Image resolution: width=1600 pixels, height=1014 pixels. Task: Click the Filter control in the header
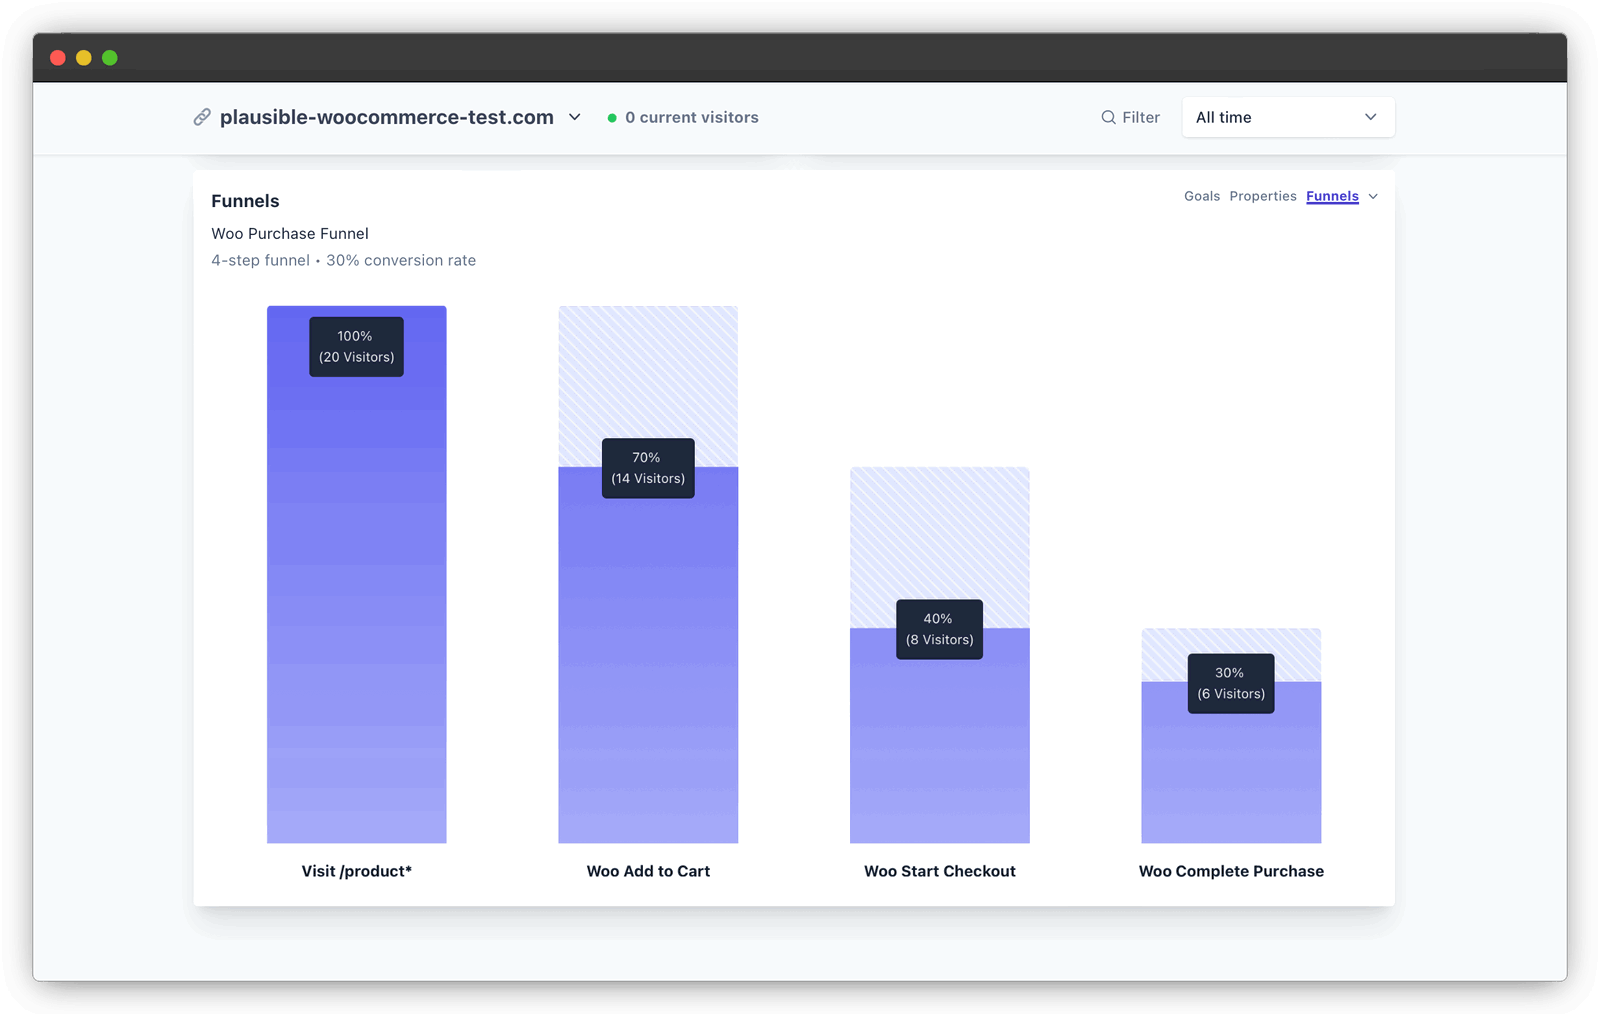click(1141, 117)
